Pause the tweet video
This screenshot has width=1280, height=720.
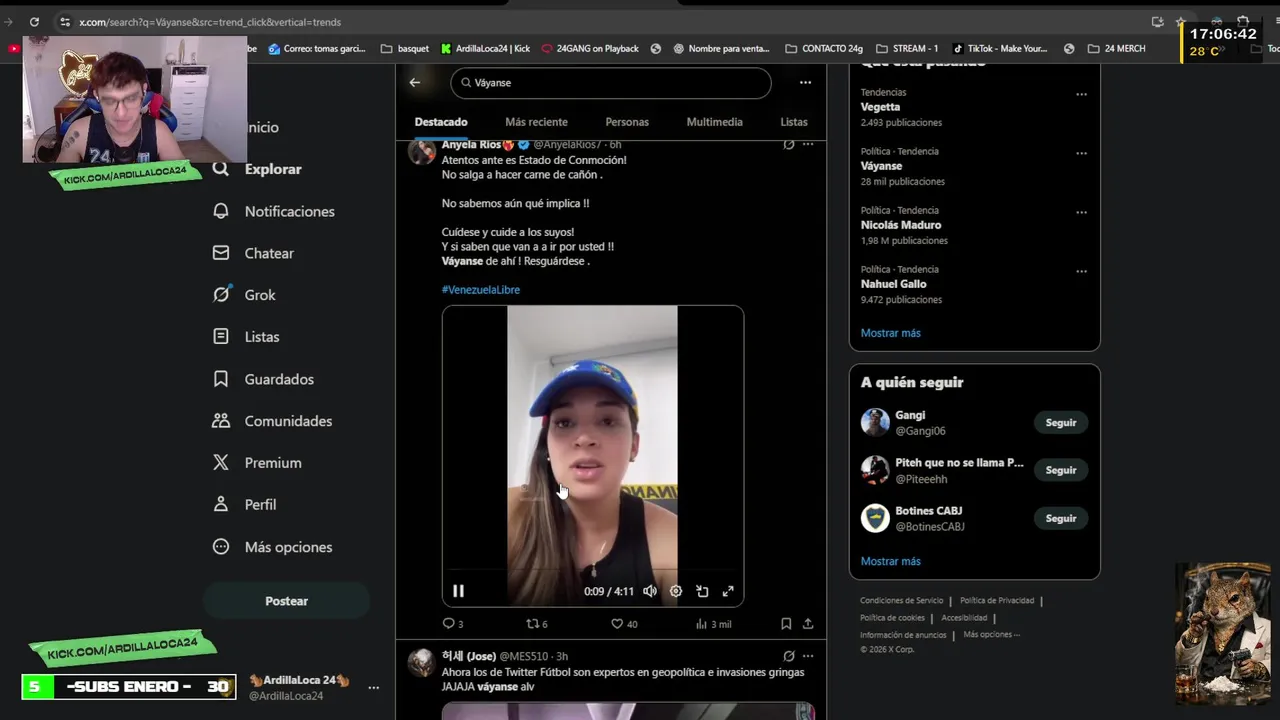458,591
